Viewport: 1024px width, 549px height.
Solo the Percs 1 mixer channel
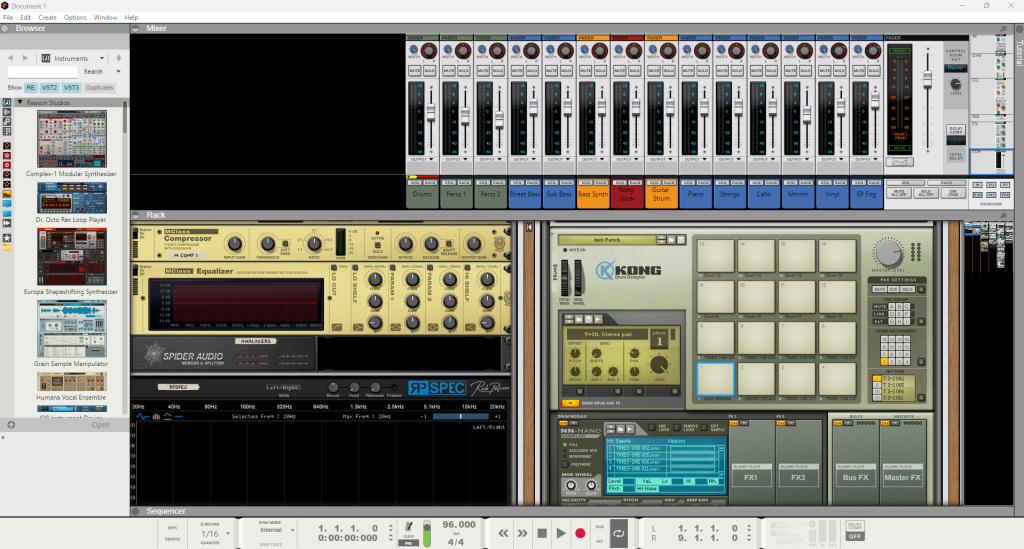click(463, 71)
